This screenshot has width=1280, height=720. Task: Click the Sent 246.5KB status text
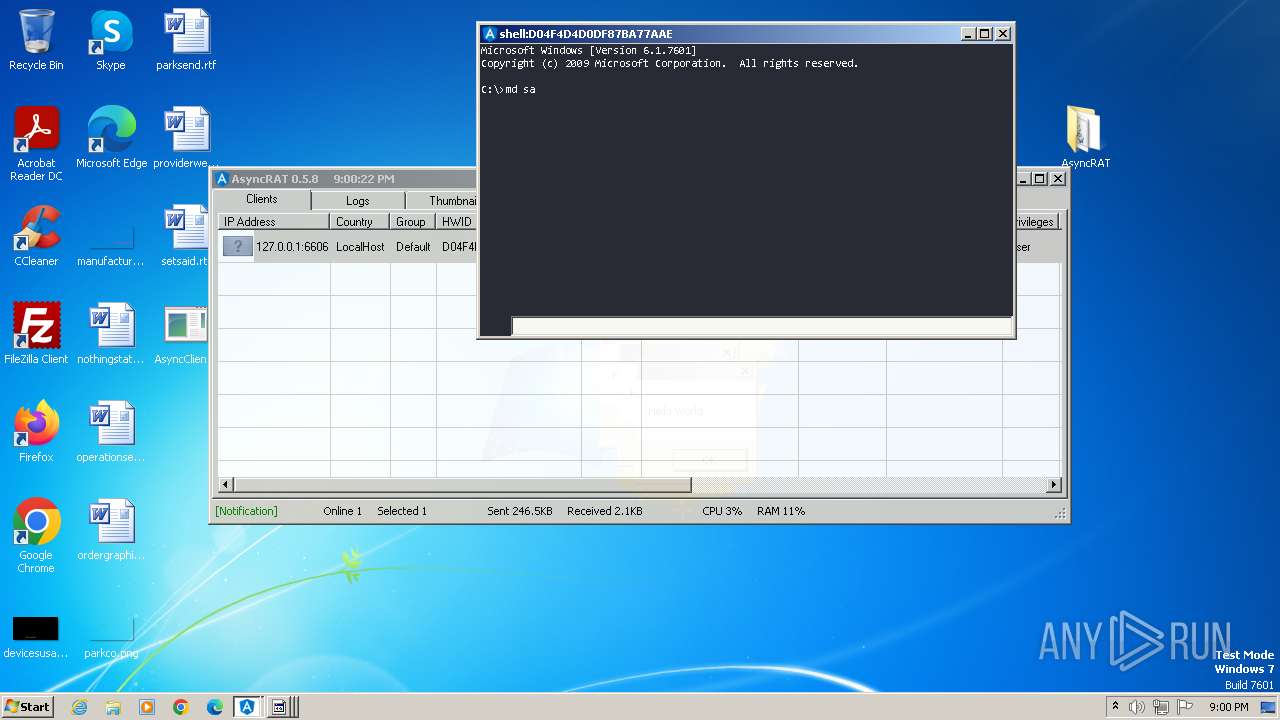520,511
